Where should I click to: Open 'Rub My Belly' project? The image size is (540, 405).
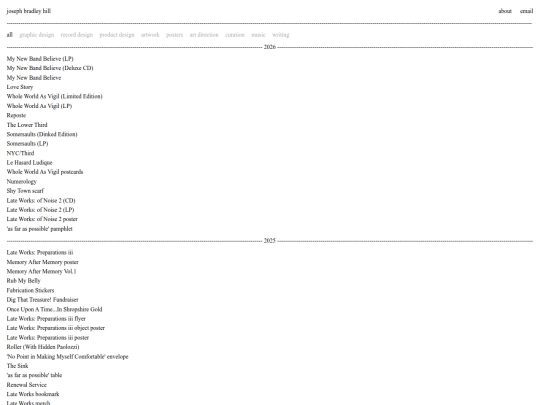pyautogui.click(x=23, y=280)
